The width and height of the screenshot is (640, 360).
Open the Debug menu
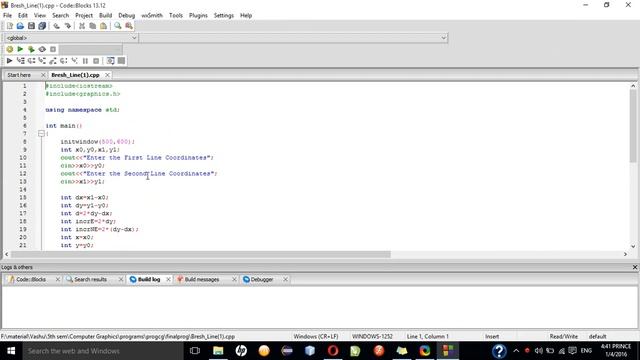[x=127, y=15]
